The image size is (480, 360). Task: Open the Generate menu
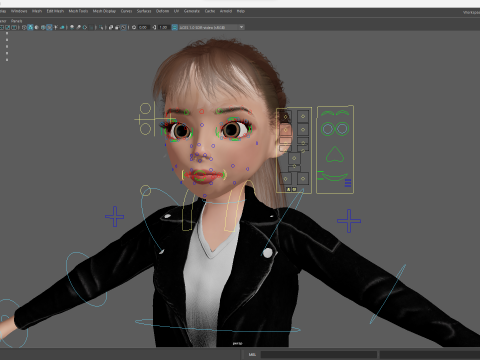(x=192, y=11)
